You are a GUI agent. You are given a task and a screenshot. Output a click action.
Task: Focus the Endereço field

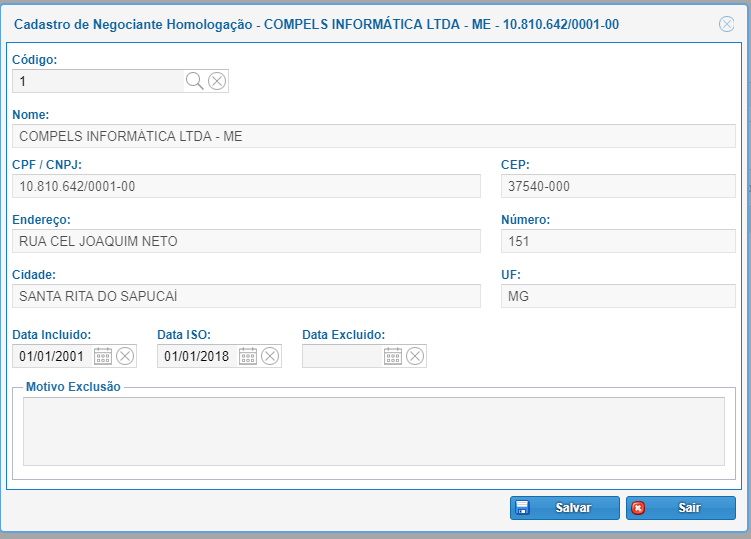click(246, 241)
